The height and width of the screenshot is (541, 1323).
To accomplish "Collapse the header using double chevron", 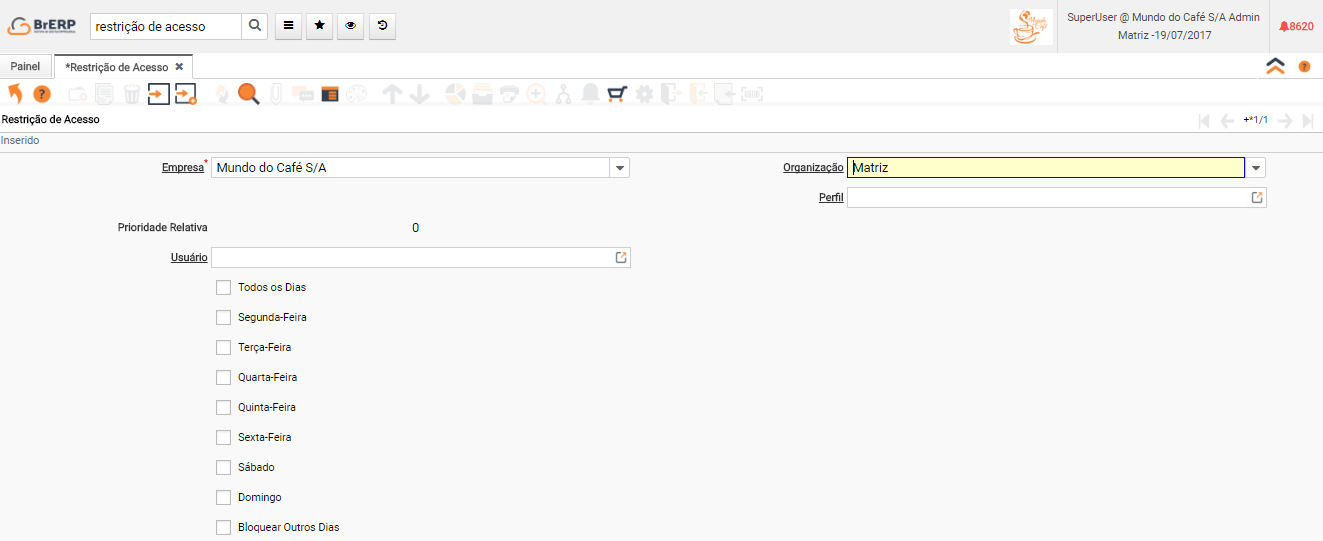I will [1275, 66].
